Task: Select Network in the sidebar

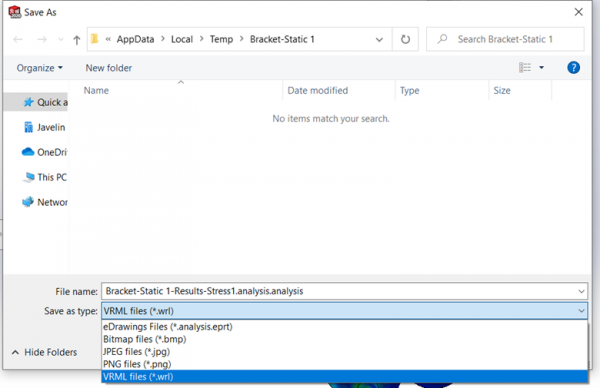Action: tap(44, 202)
